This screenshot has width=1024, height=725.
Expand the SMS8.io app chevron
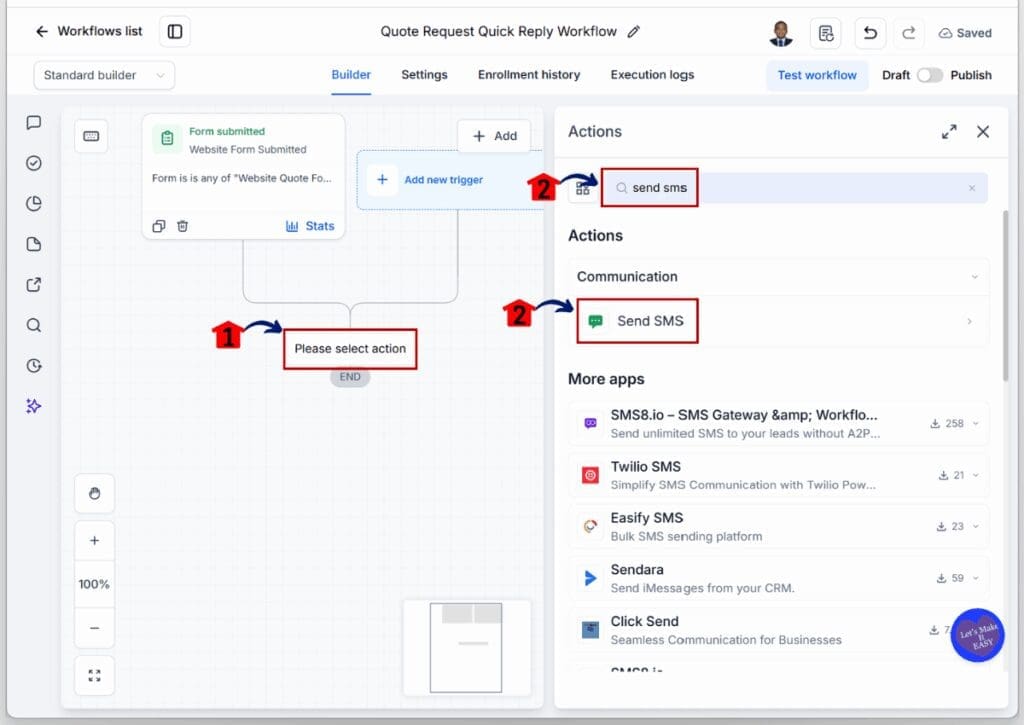click(976, 423)
